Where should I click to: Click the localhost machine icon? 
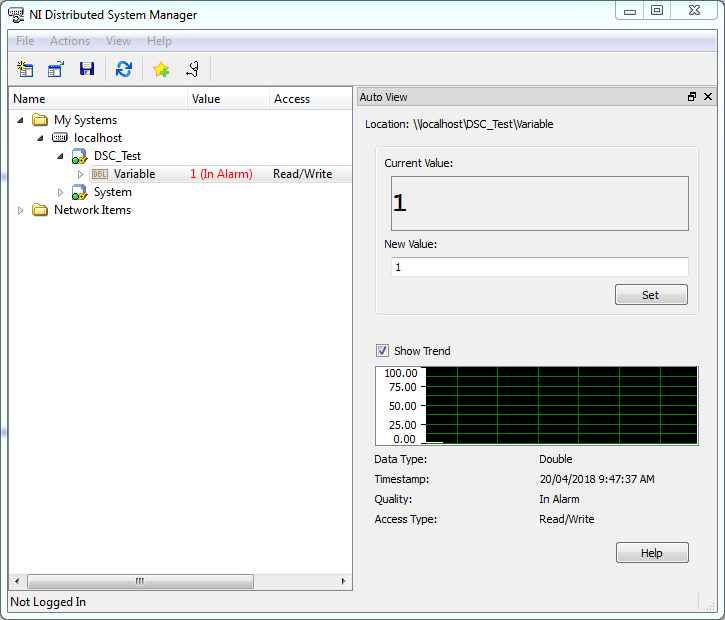pyautogui.click(x=60, y=137)
